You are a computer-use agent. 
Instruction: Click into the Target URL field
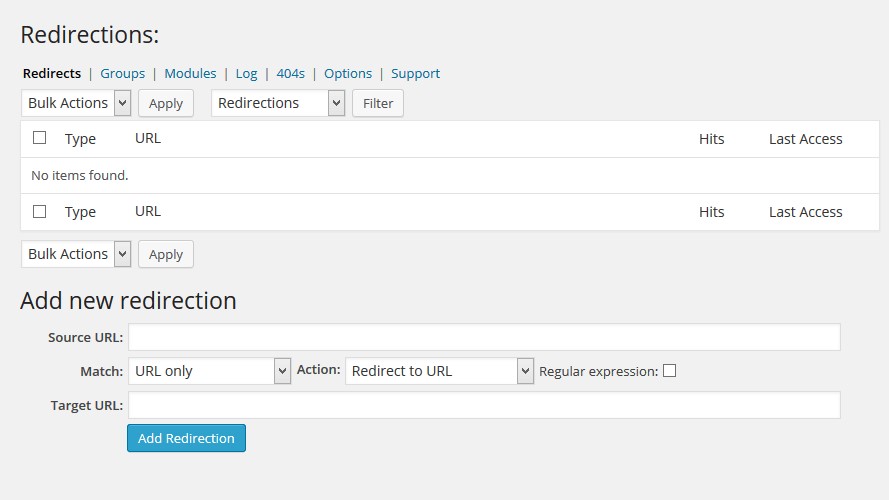coord(484,405)
